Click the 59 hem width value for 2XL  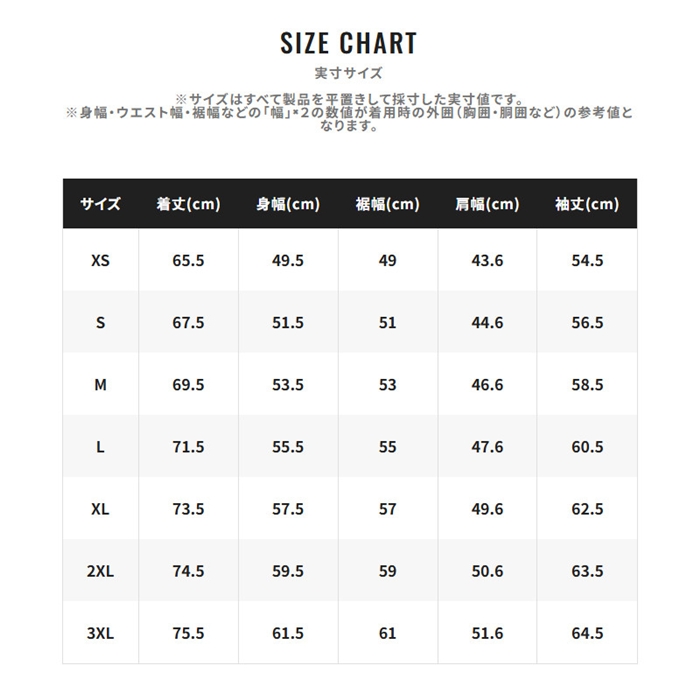388,571
